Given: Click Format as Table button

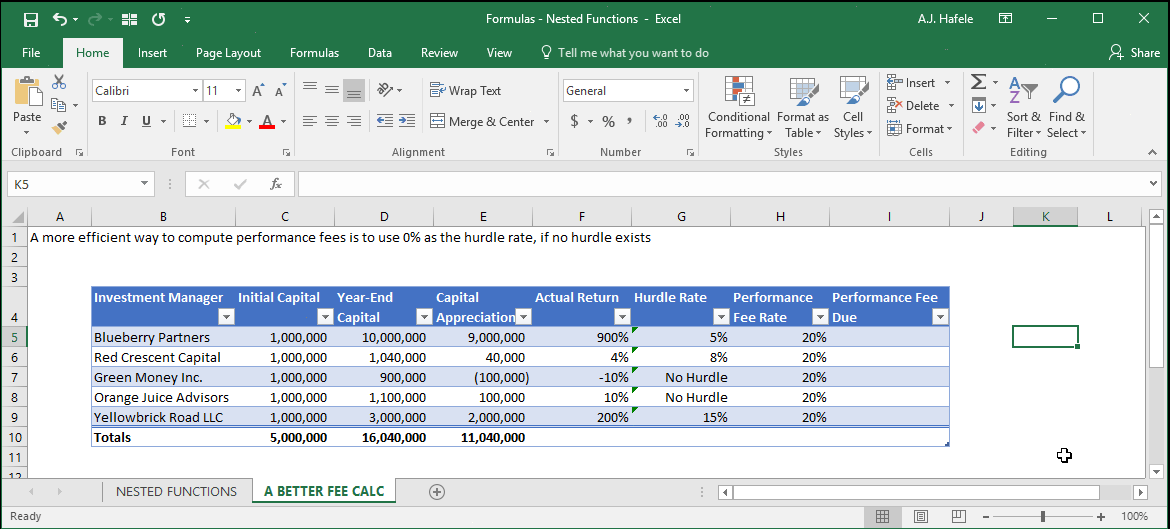Looking at the screenshot, I should [x=802, y=108].
